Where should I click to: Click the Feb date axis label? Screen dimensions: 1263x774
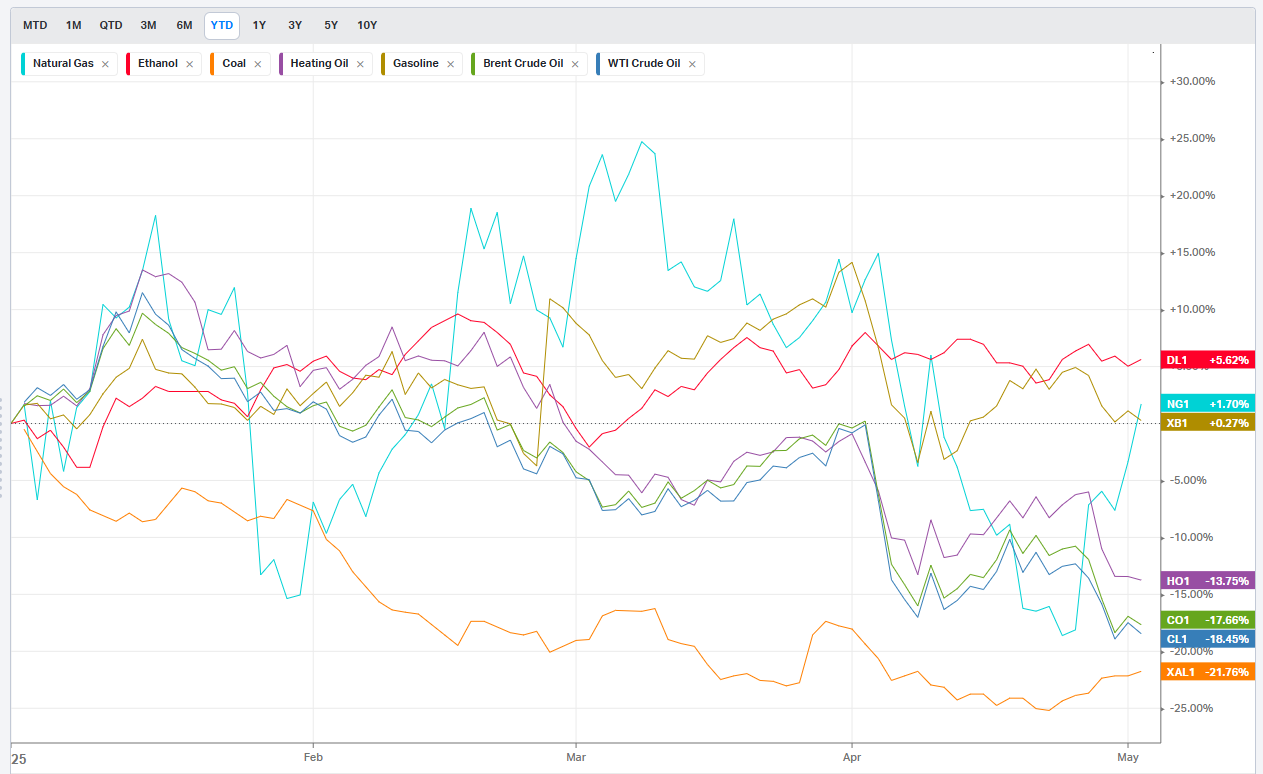click(313, 758)
